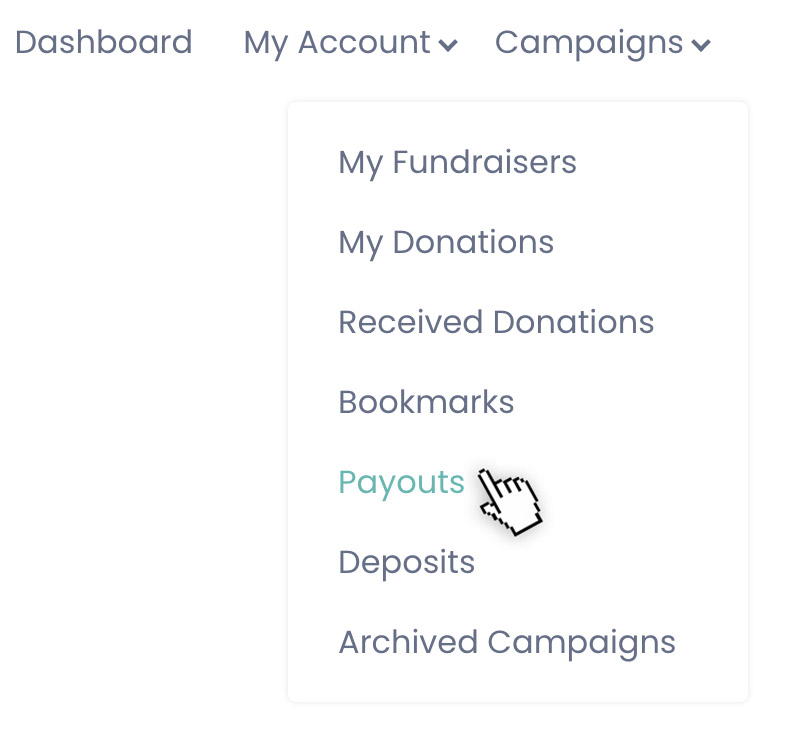The height and width of the screenshot is (738, 790).
Task: Expand the Campaigns dropdown menu
Action: coord(603,44)
